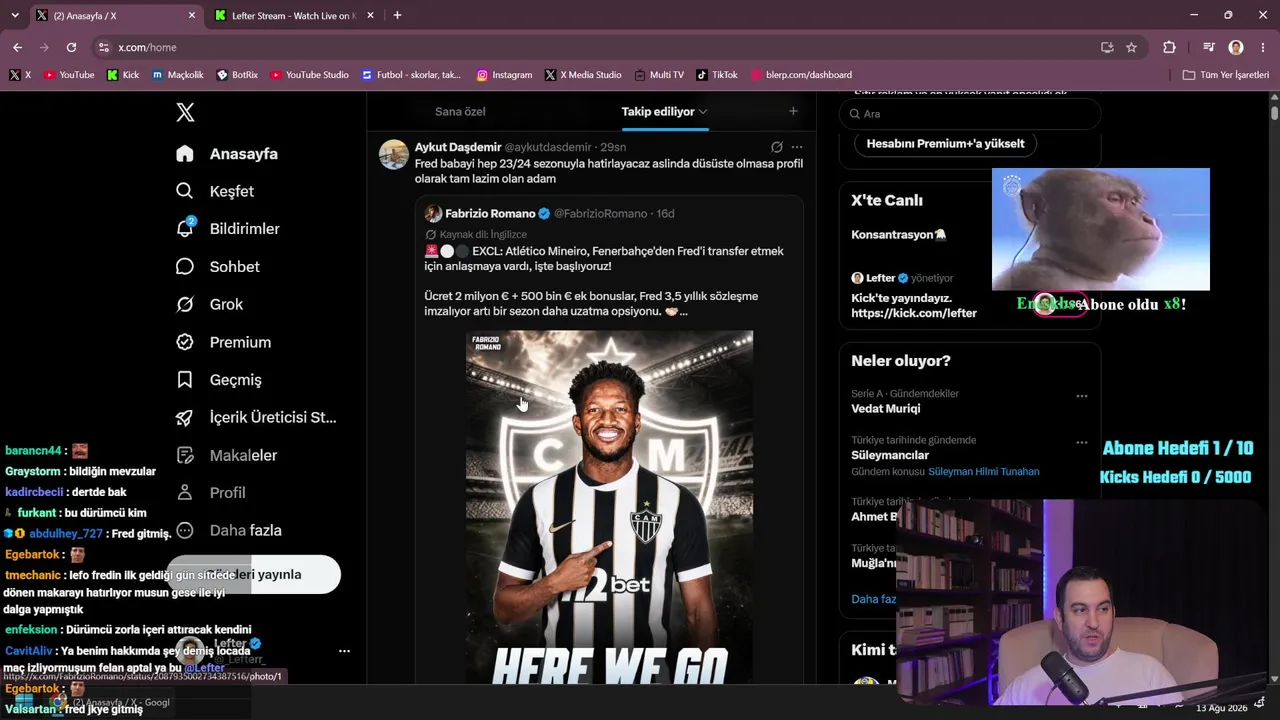Screen dimensions: 1280x720
Task: Click the Chrome profile avatar
Action: point(1236,47)
